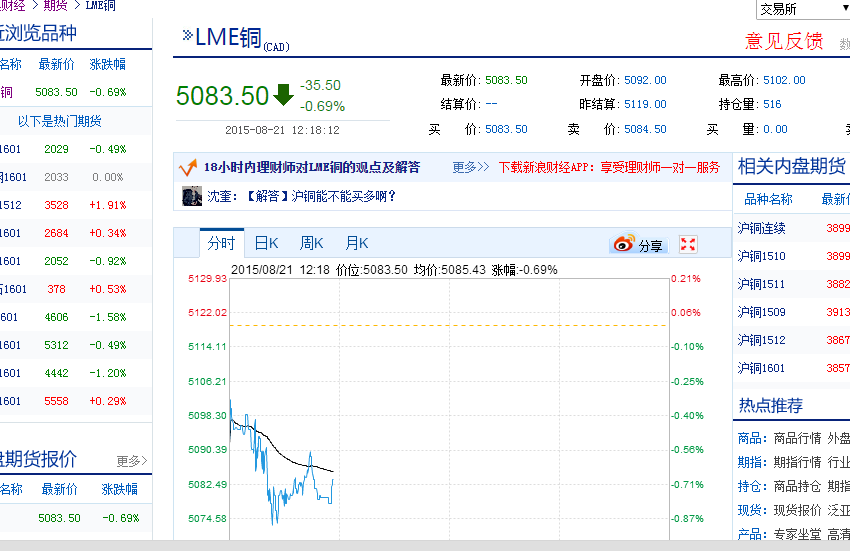
Task: Select row with price 2052 -0.92%
Action: click(75, 261)
